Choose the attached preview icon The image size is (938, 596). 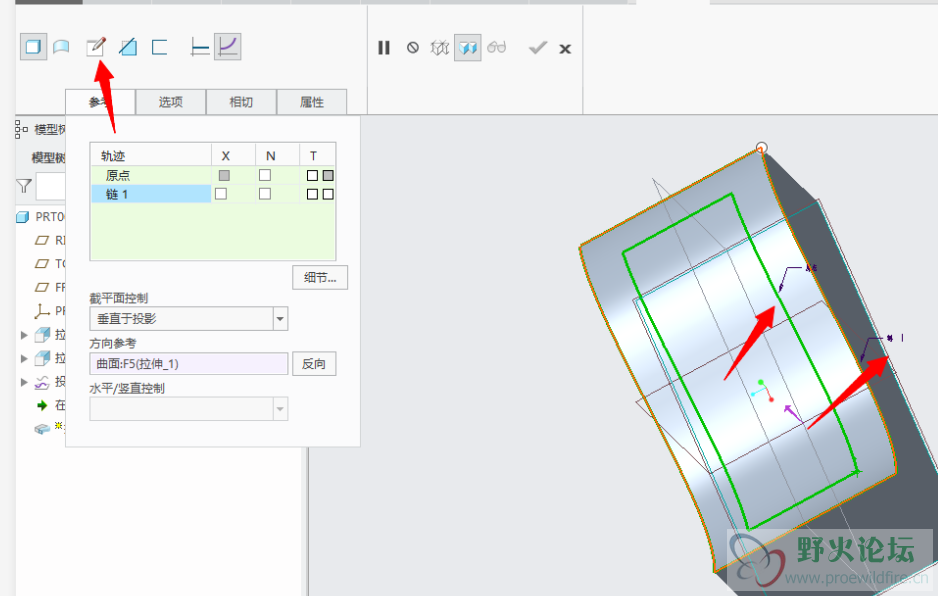468,47
